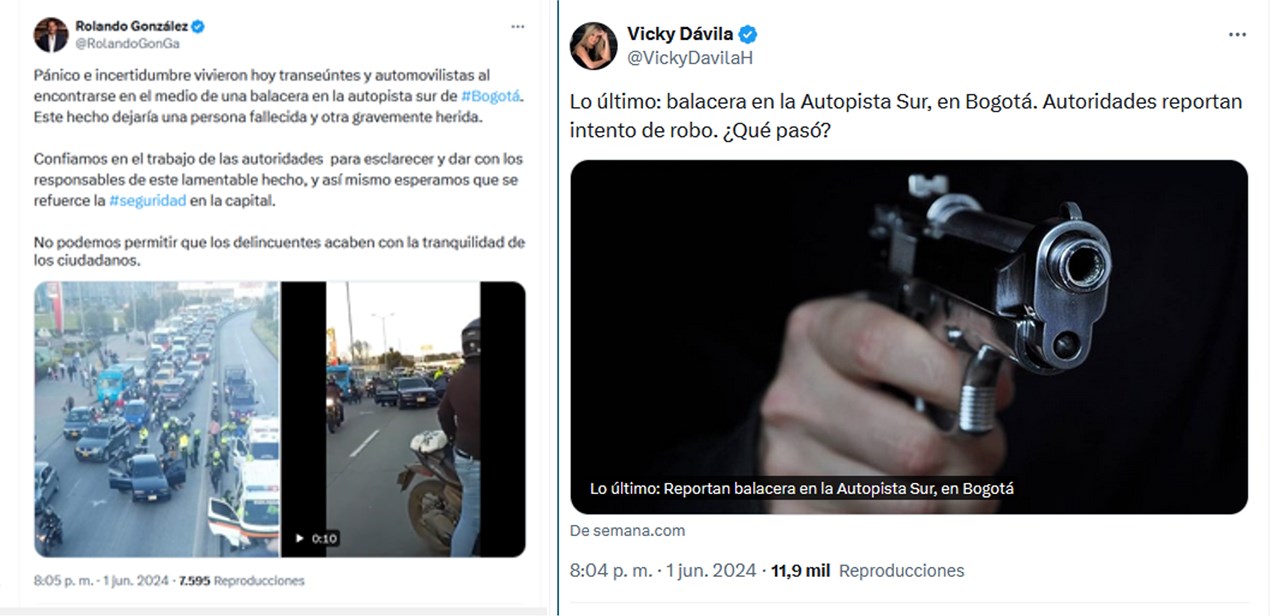Open Rolando González tweet's three-dot more menu
This screenshot has width=1280, height=616.
517,26
